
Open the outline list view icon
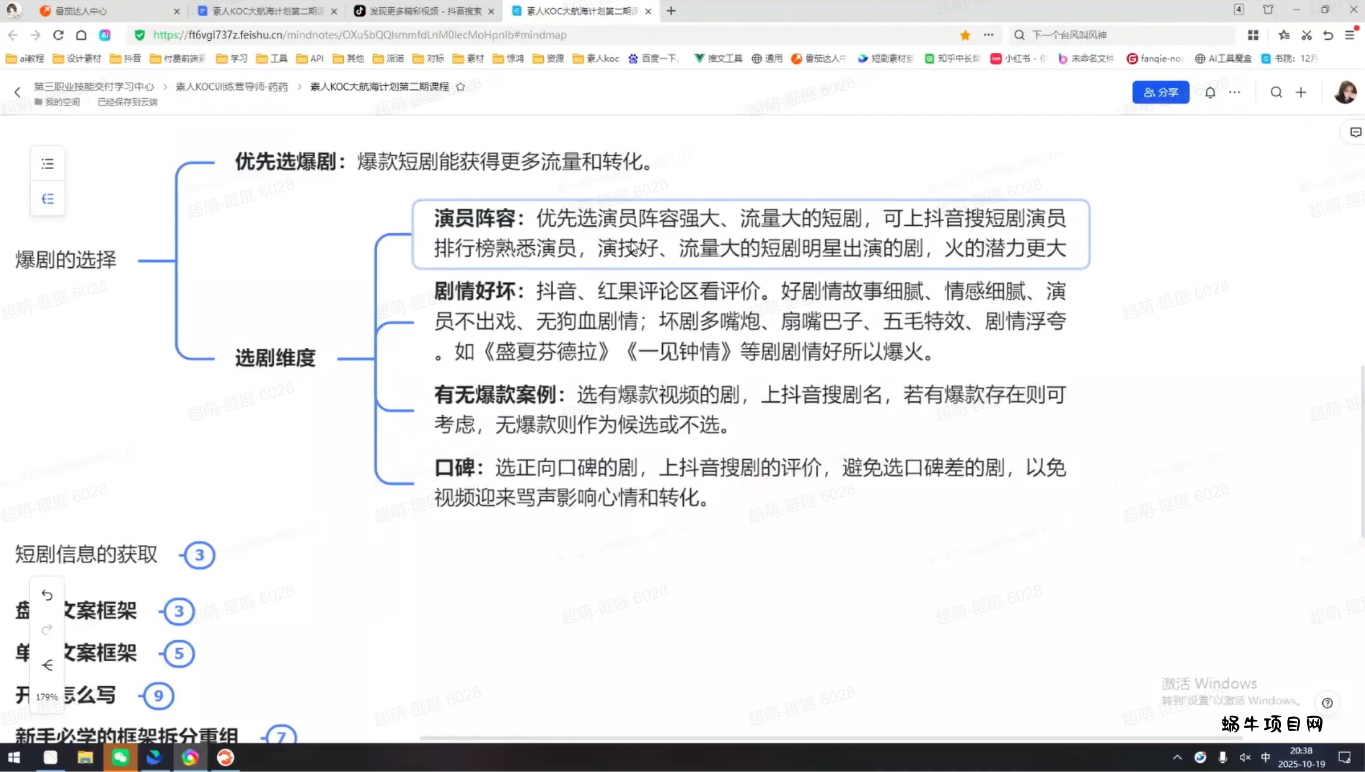coord(47,164)
